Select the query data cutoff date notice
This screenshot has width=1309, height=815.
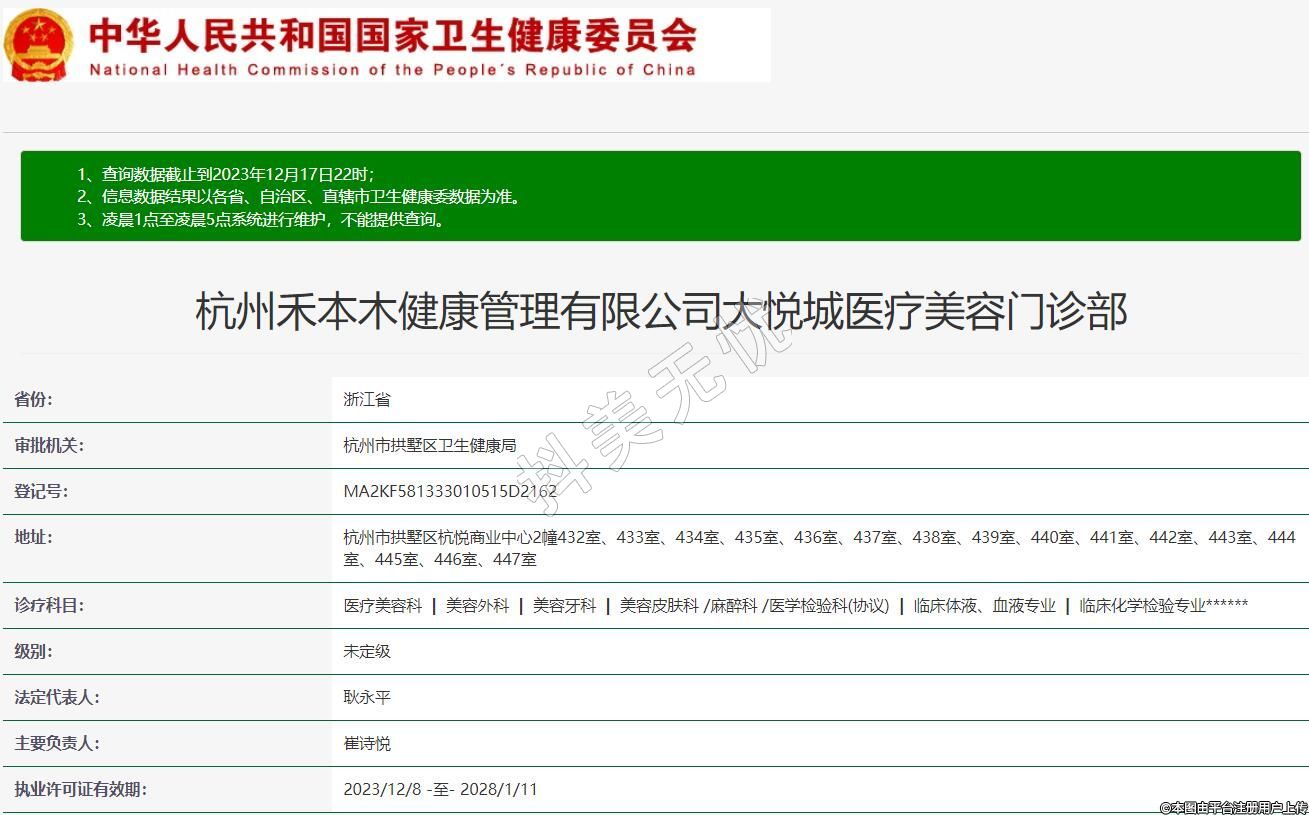pos(225,174)
